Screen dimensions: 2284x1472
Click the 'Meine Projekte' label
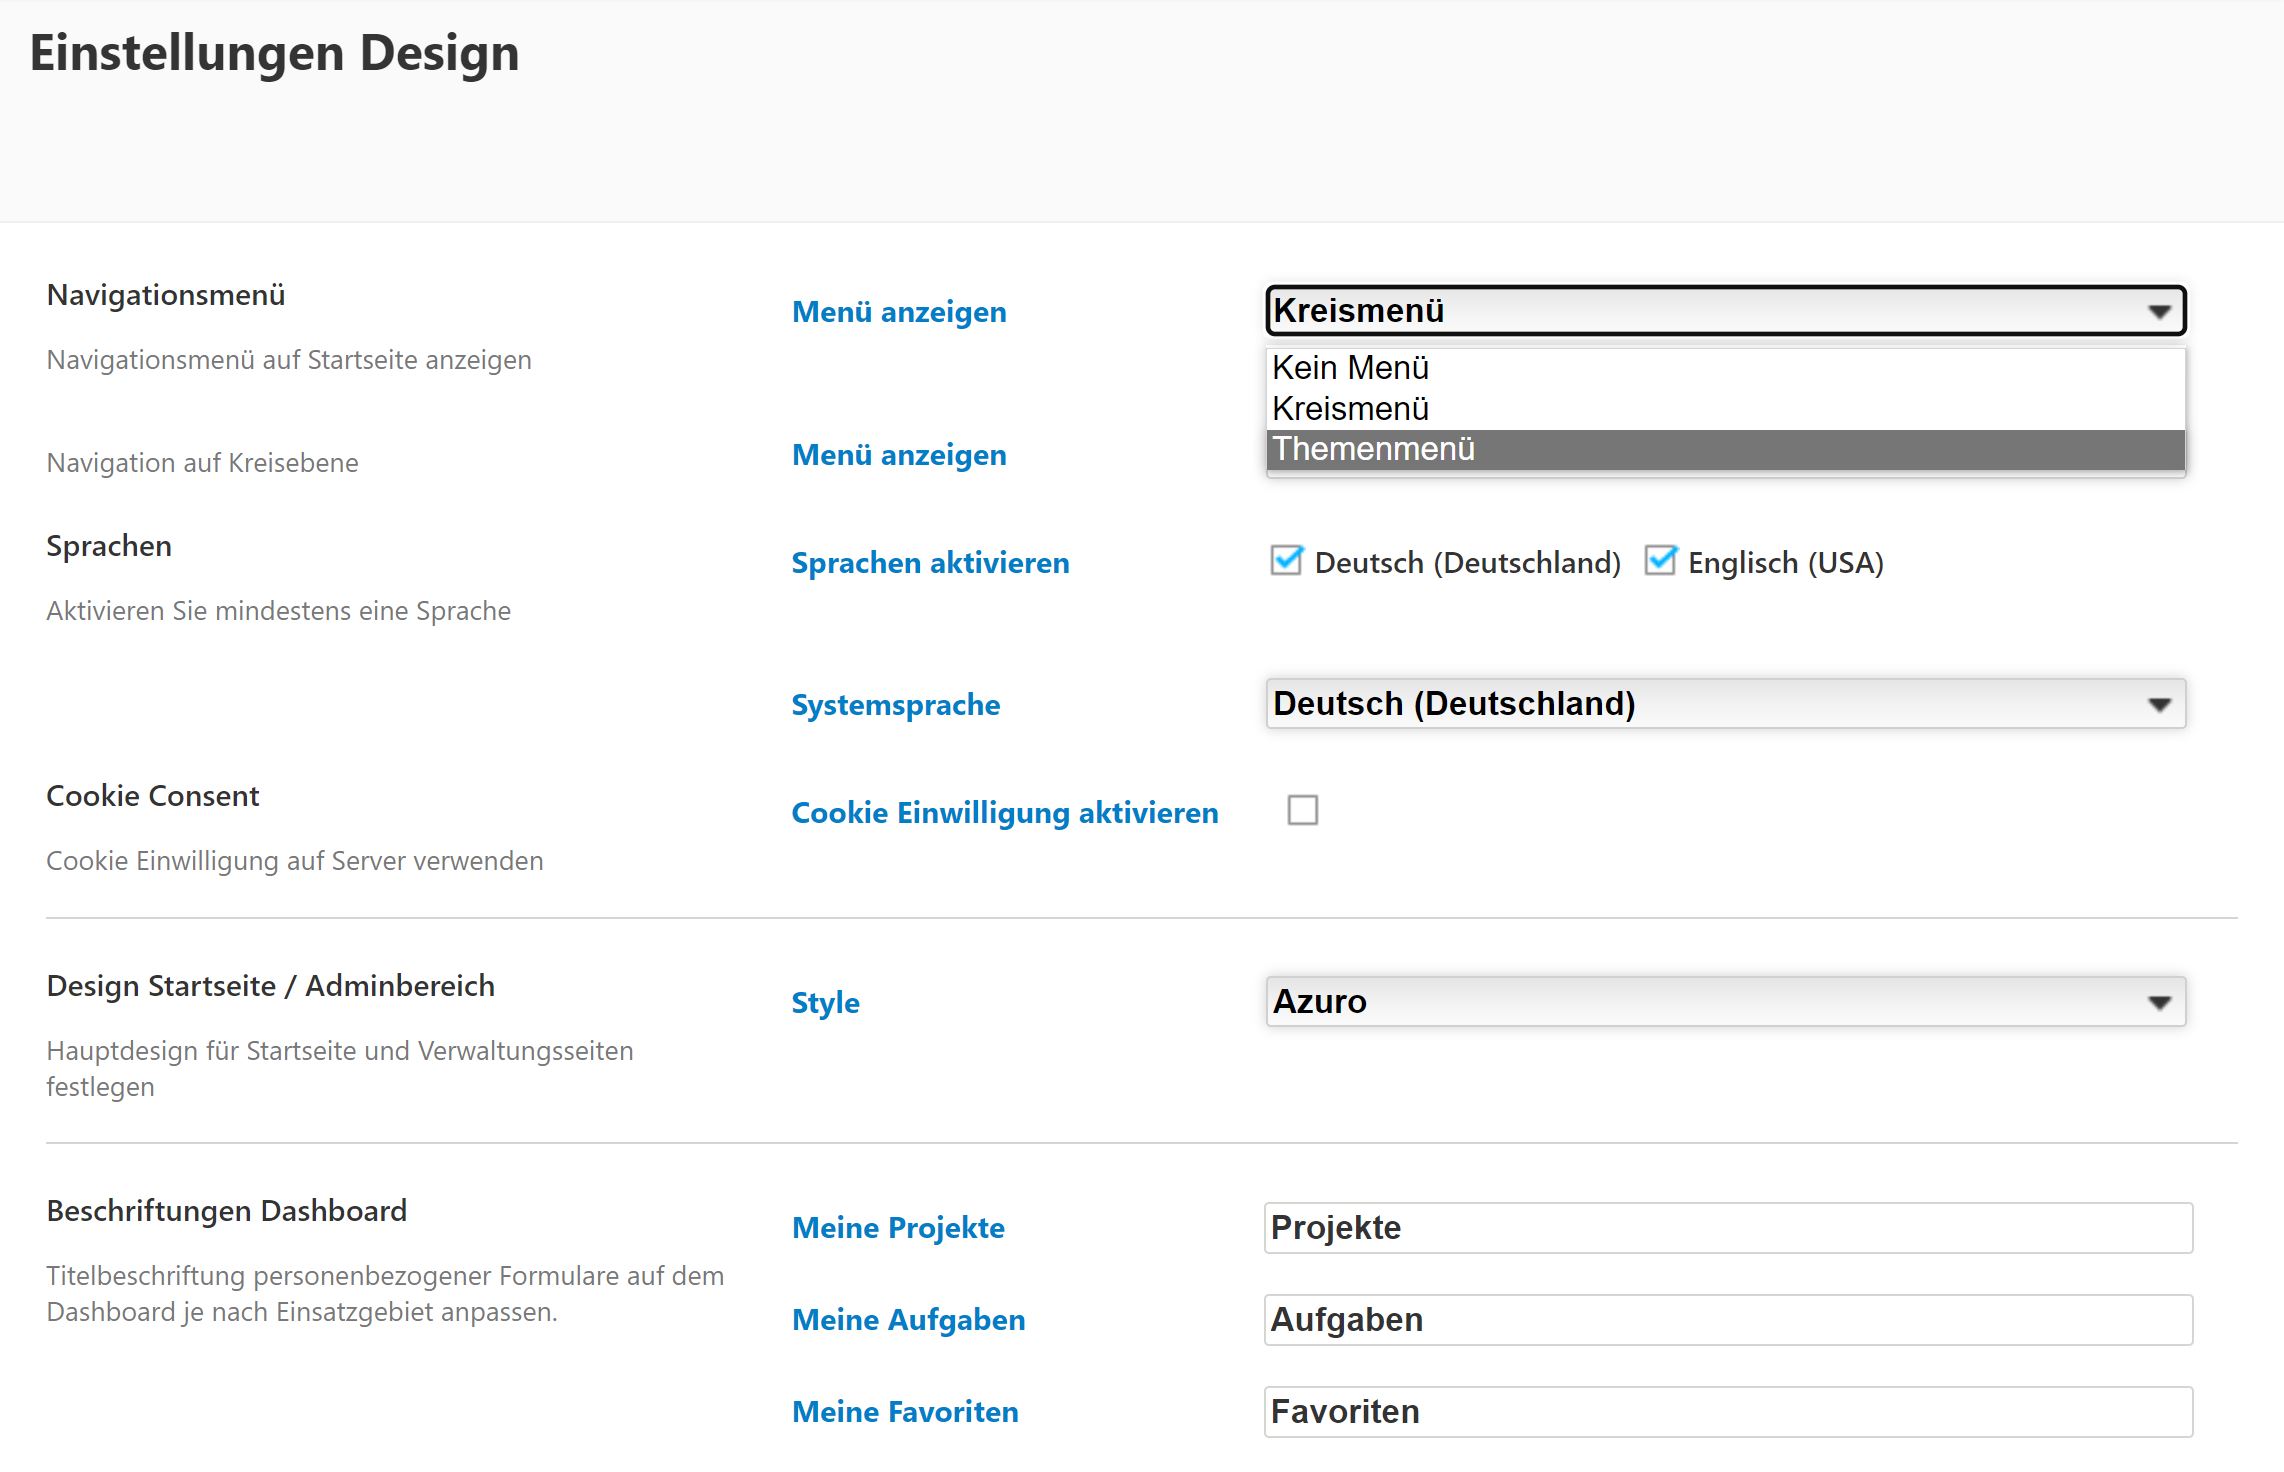(x=898, y=1228)
